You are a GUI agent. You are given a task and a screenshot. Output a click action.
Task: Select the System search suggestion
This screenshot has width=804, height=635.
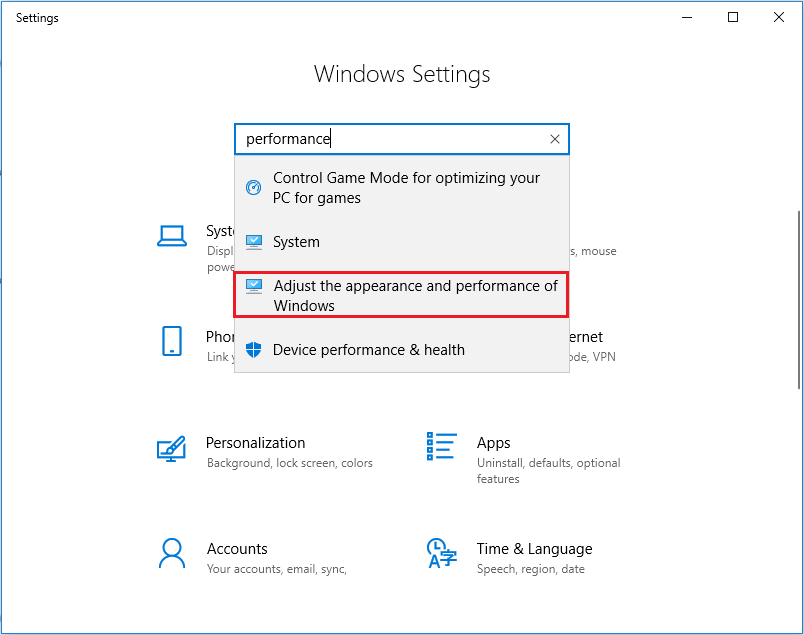point(402,242)
